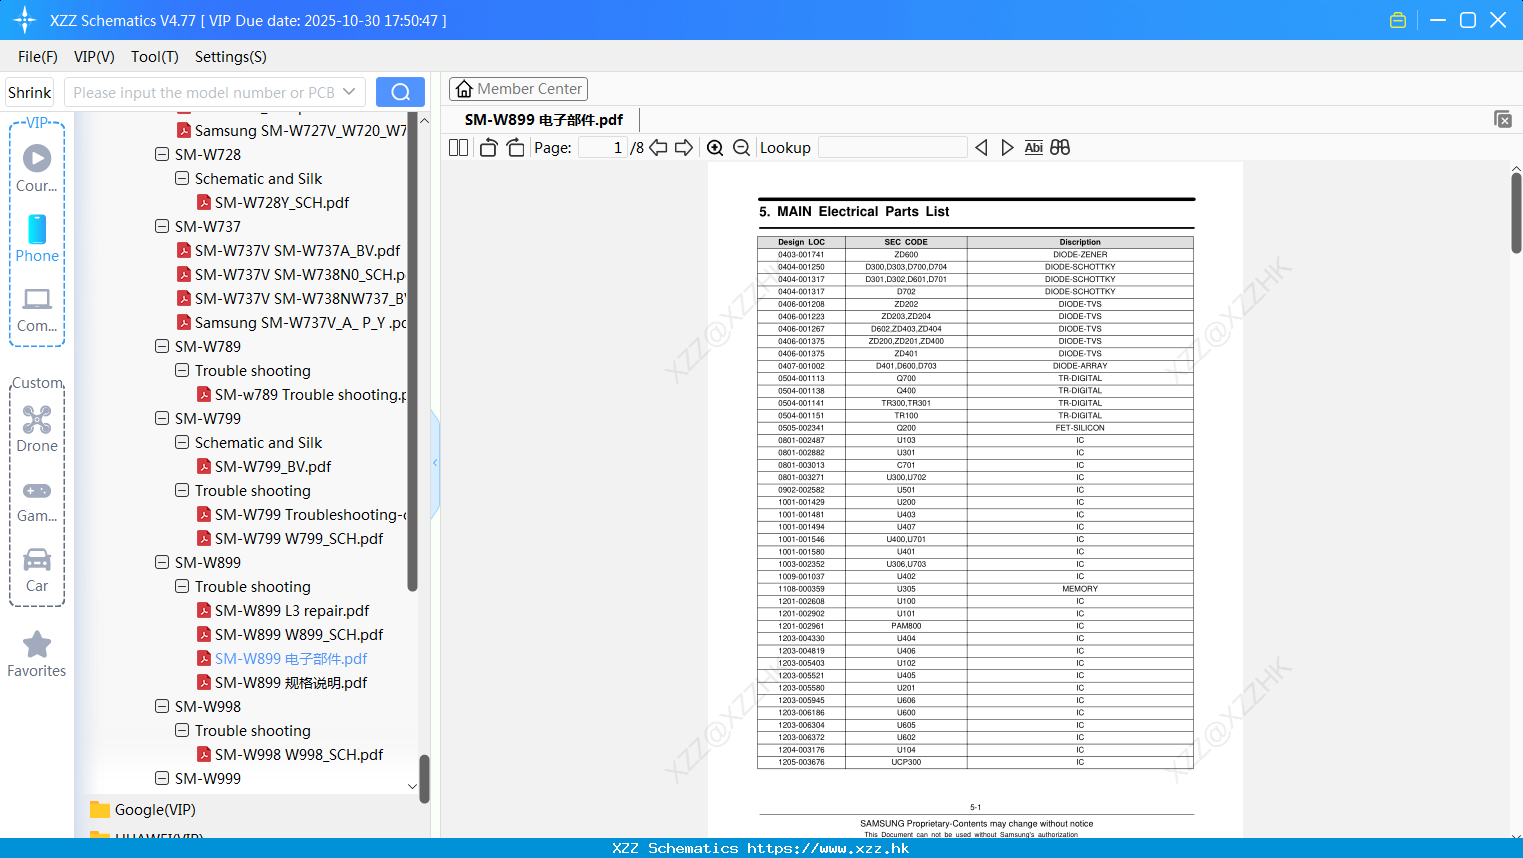The image size is (1523, 858).
Task: Open the Settings(S) menu
Action: coord(231,57)
